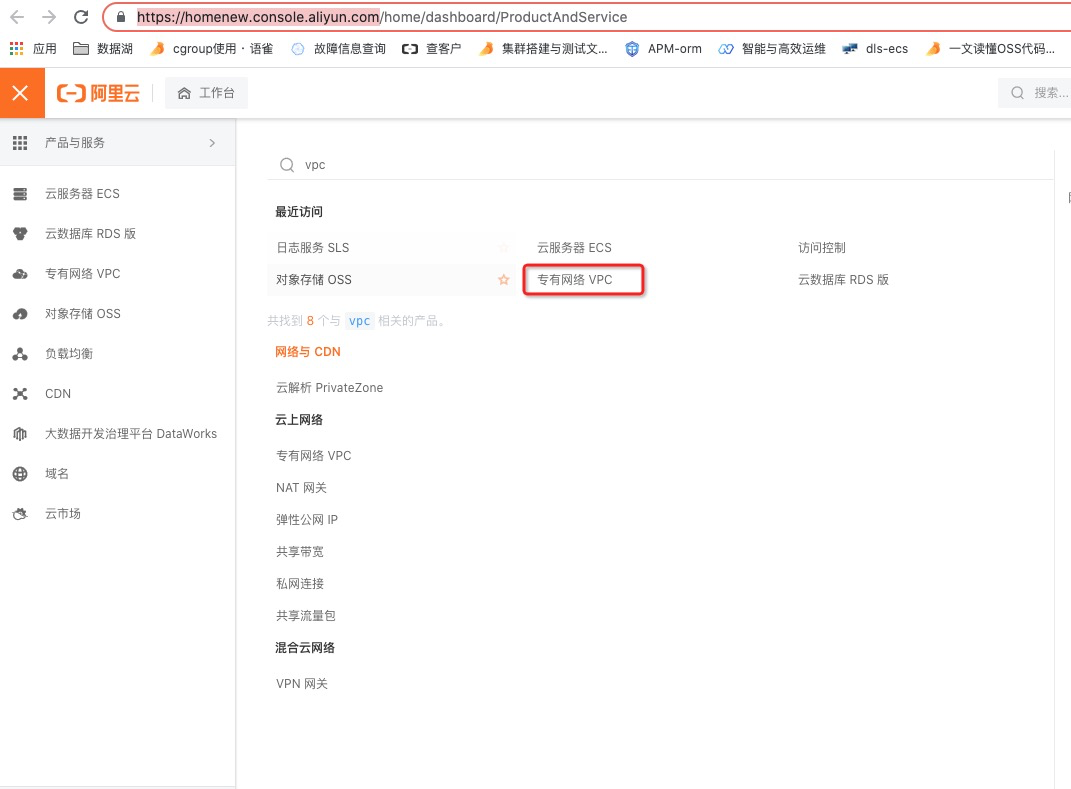
Task: Open the highlighted 专有网络 VPC result
Action: (x=583, y=280)
